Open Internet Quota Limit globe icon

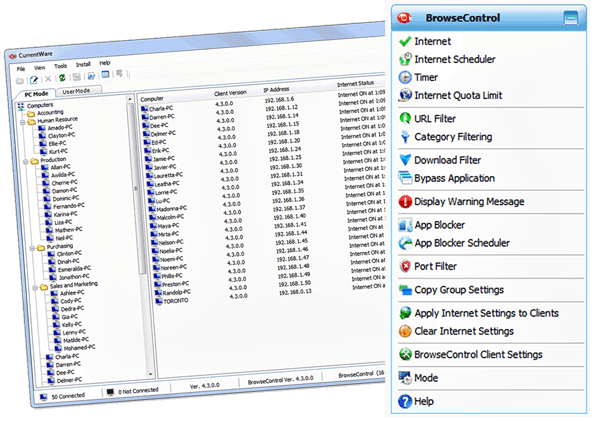(405, 95)
